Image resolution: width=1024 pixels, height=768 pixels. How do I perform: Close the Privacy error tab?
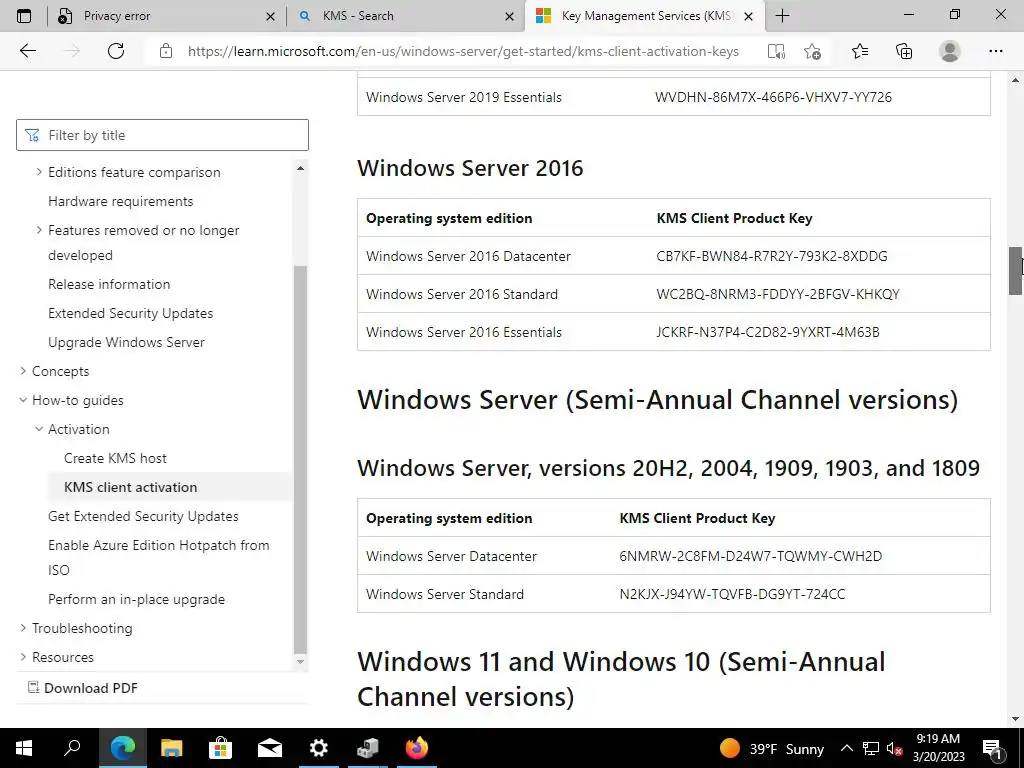click(270, 16)
